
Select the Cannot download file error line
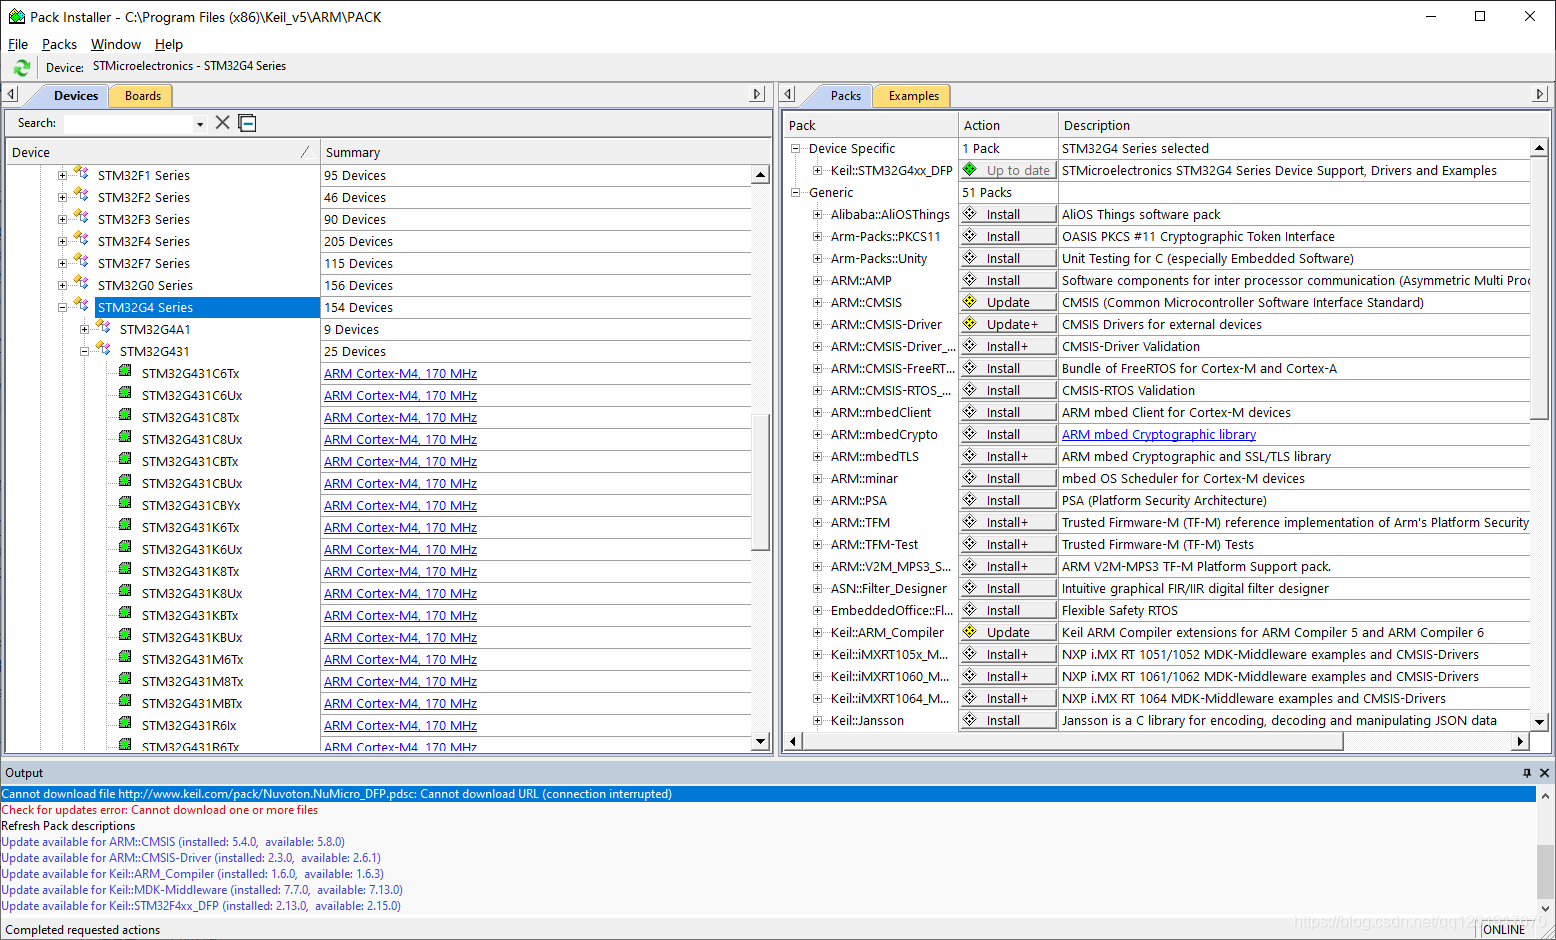768,794
